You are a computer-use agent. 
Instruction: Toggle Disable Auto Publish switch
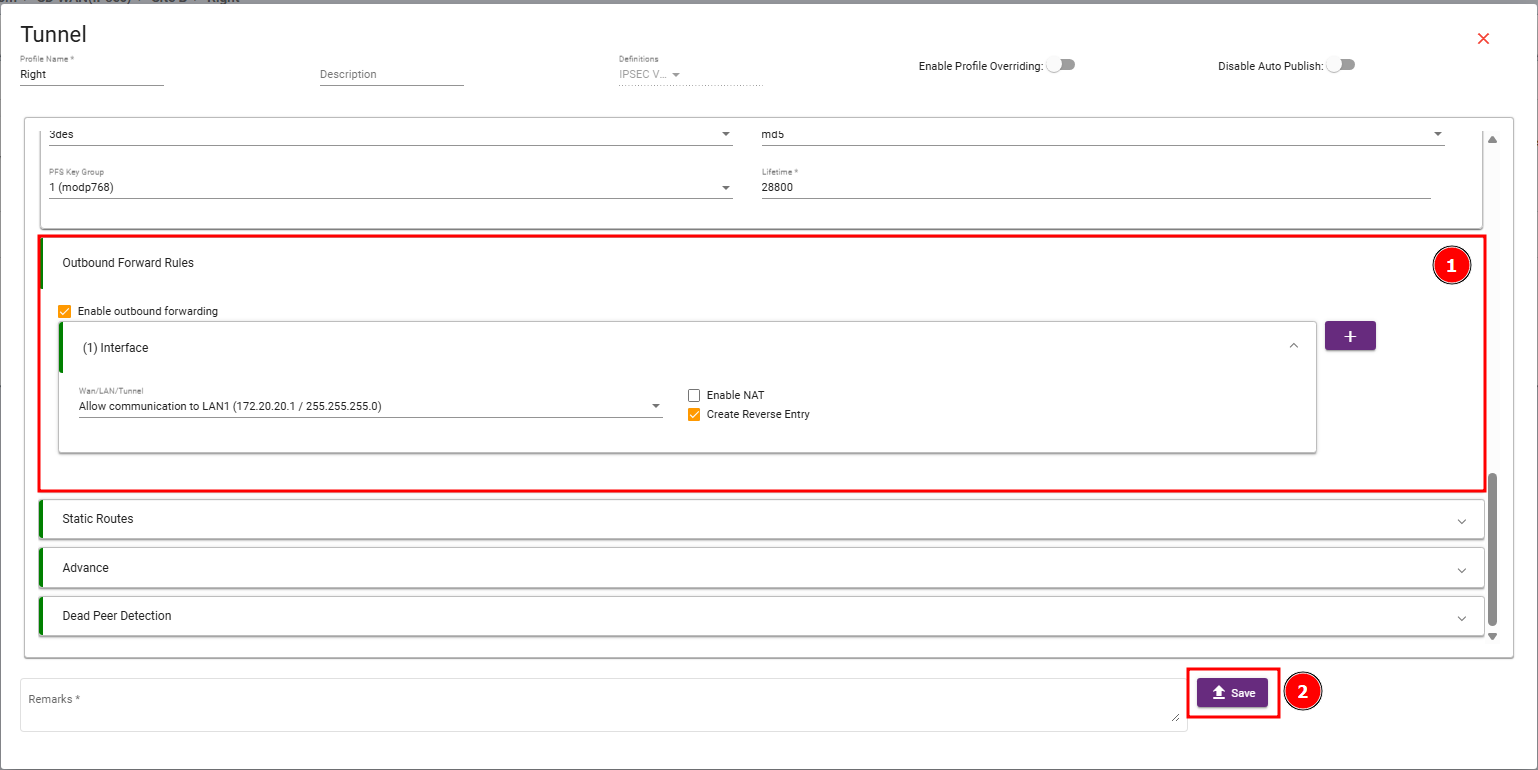click(x=1340, y=65)
